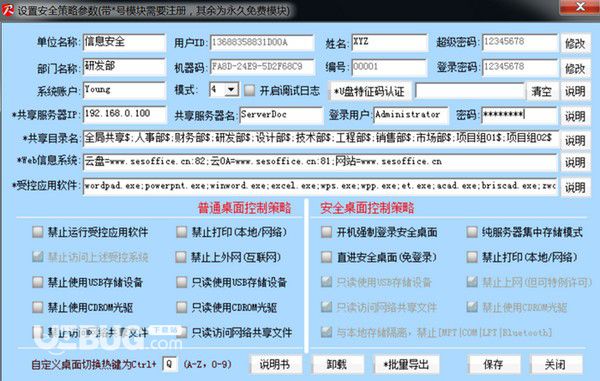The height and width of the screenshot is (381, 600).
Task: Click 清空 button for U盘特征码
Action: (541, 91)
